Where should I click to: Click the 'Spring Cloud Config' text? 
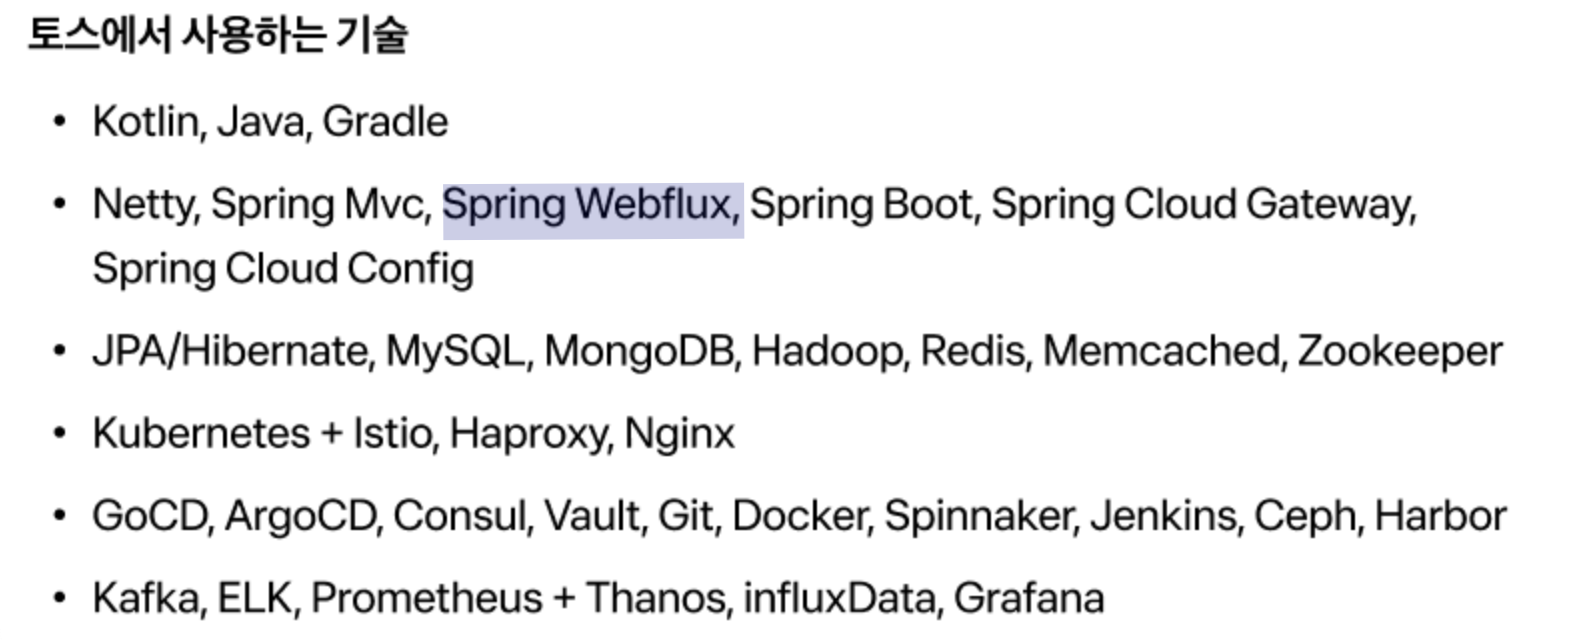click(x=283, y=269)
